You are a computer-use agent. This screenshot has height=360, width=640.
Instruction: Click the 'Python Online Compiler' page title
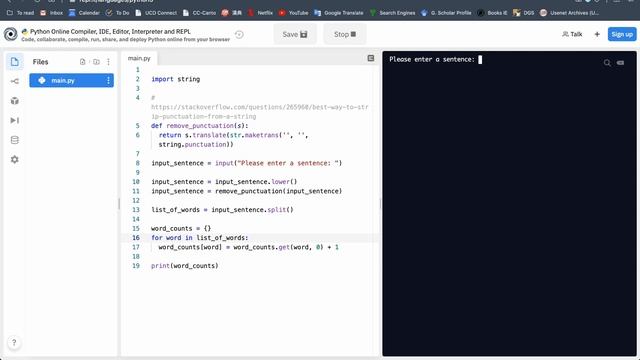point(110,31)
